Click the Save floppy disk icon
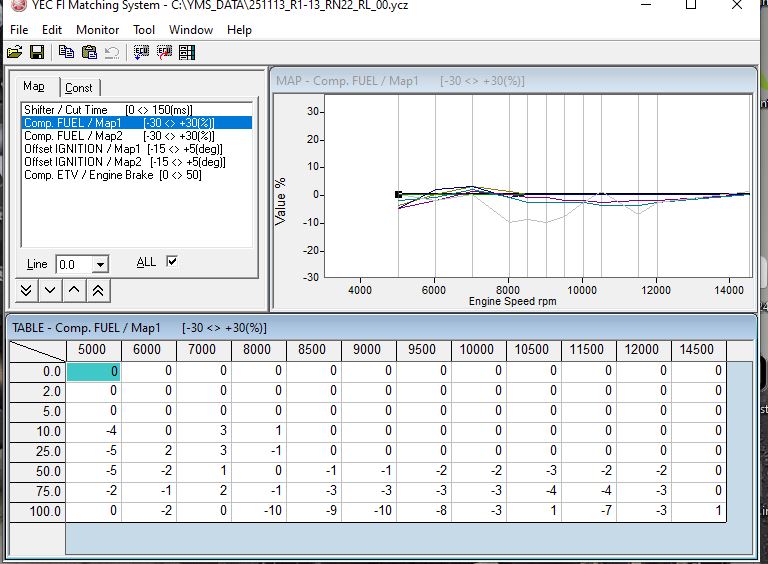 tap(37, 52)
